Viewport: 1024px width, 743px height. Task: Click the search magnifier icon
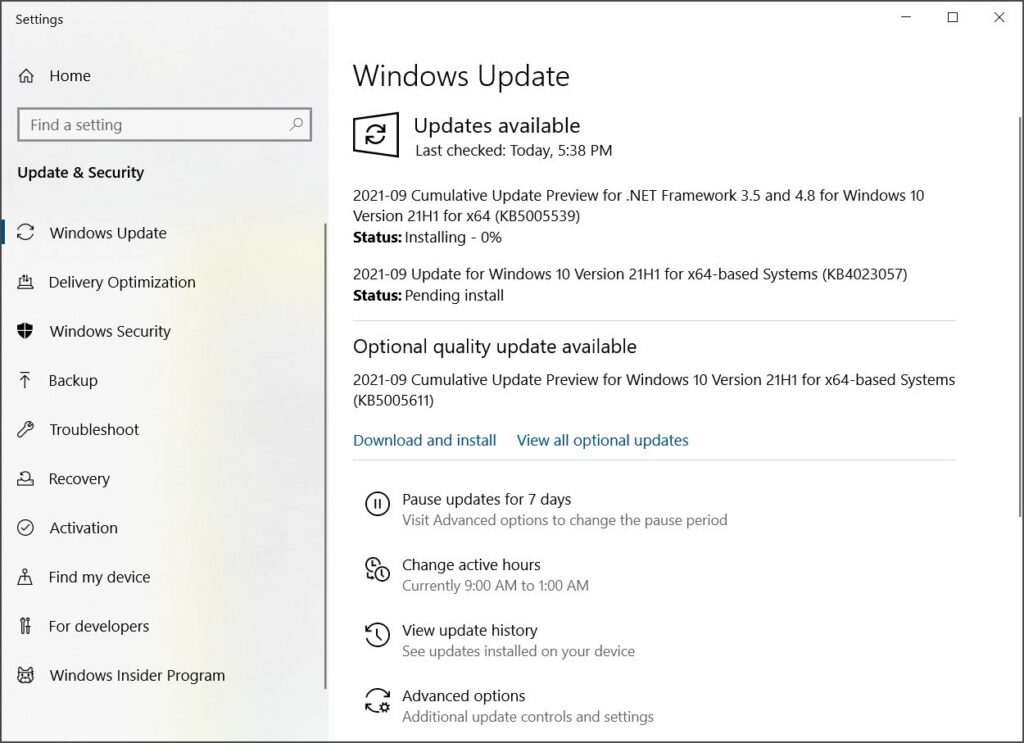pos(296,124)
